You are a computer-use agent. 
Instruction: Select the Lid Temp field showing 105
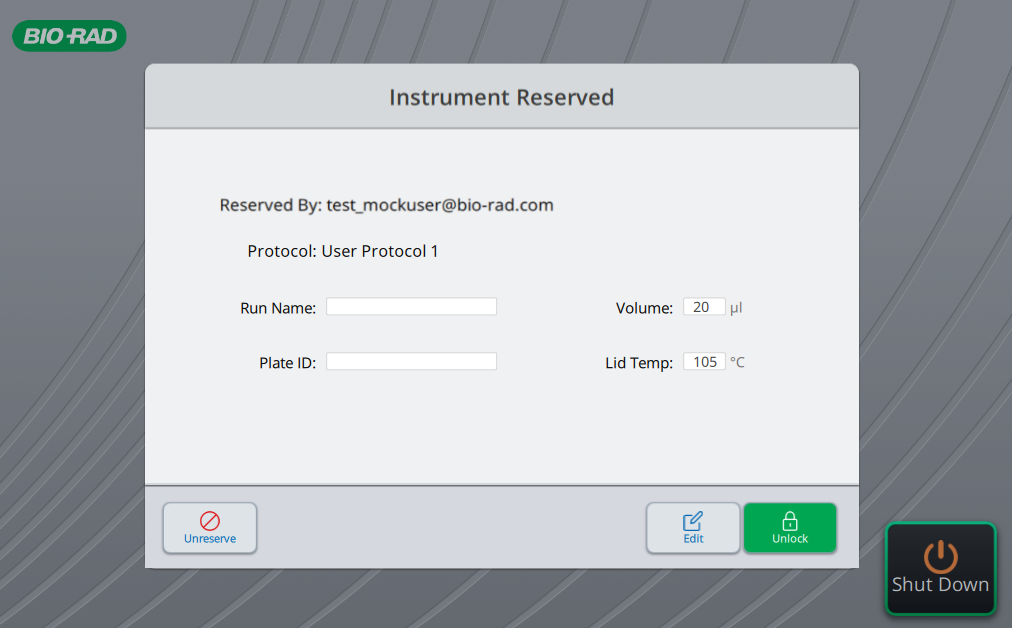click(704, 361)
